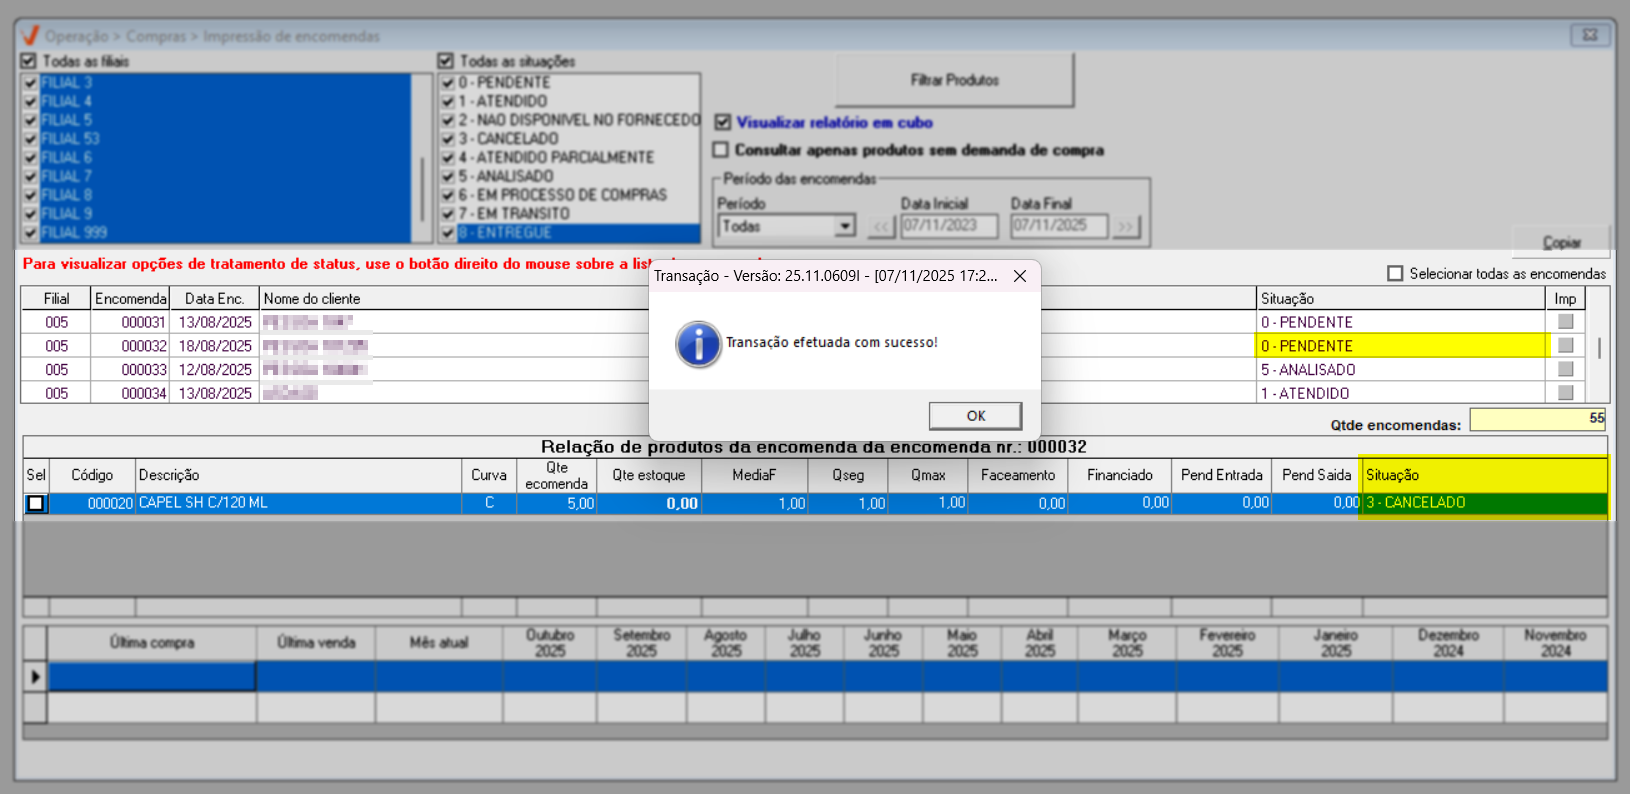
Task: Uncheck FILIAL 4 in the branch list
Action: 30,101
